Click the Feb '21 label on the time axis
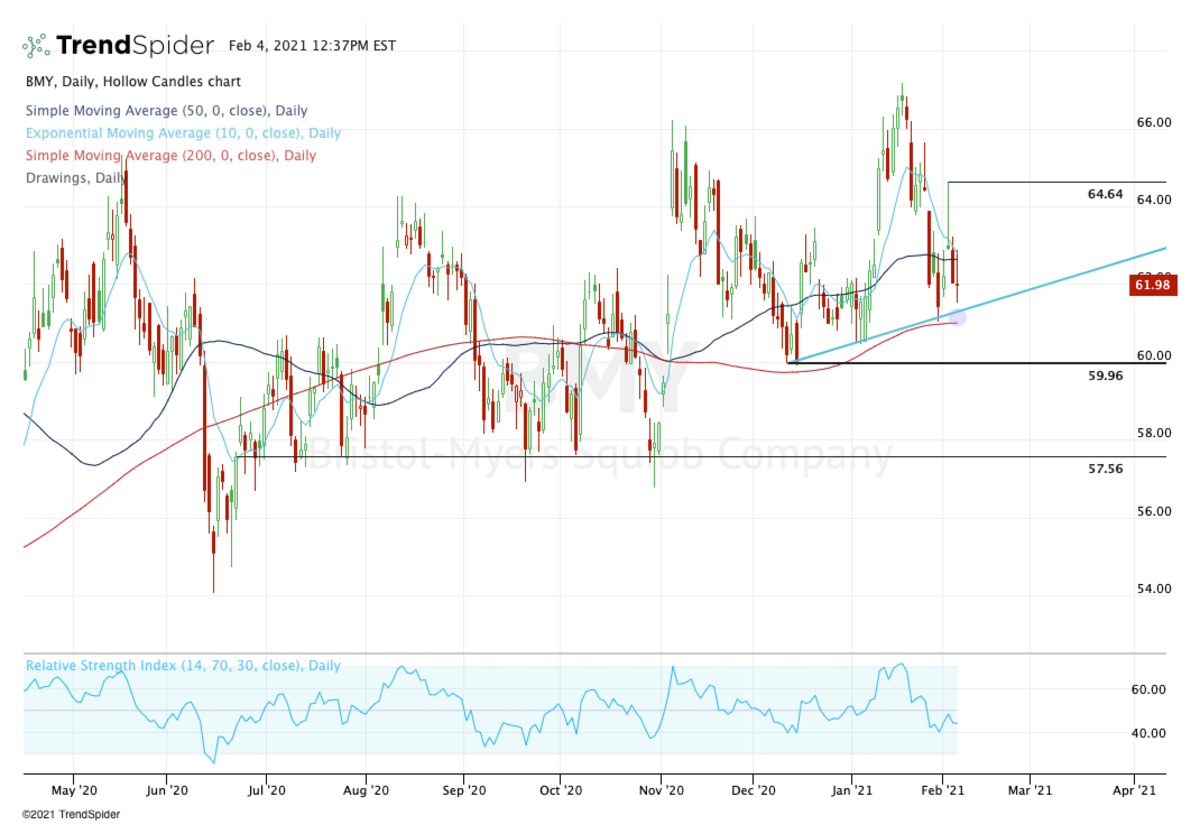This screenshot has width=1200, height=825. 941,790
